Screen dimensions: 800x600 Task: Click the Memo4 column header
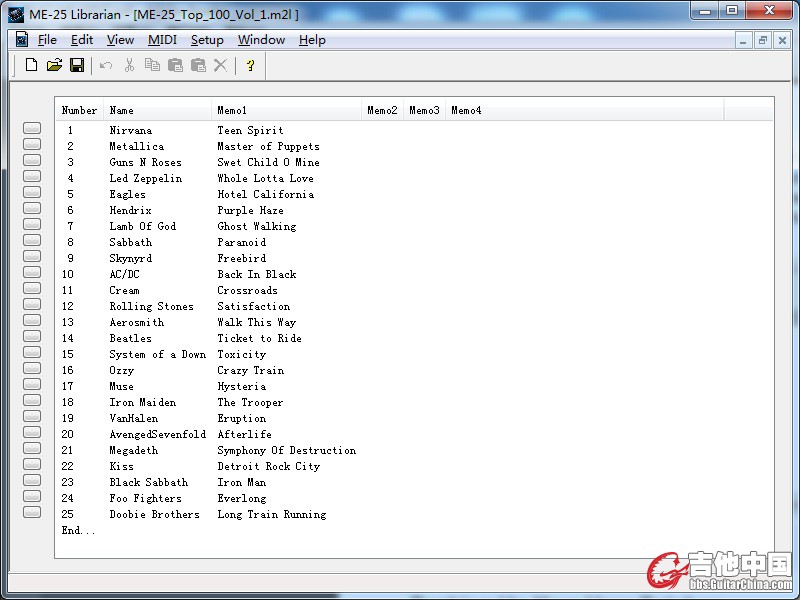pyautogui.click(x=585, y=110)
